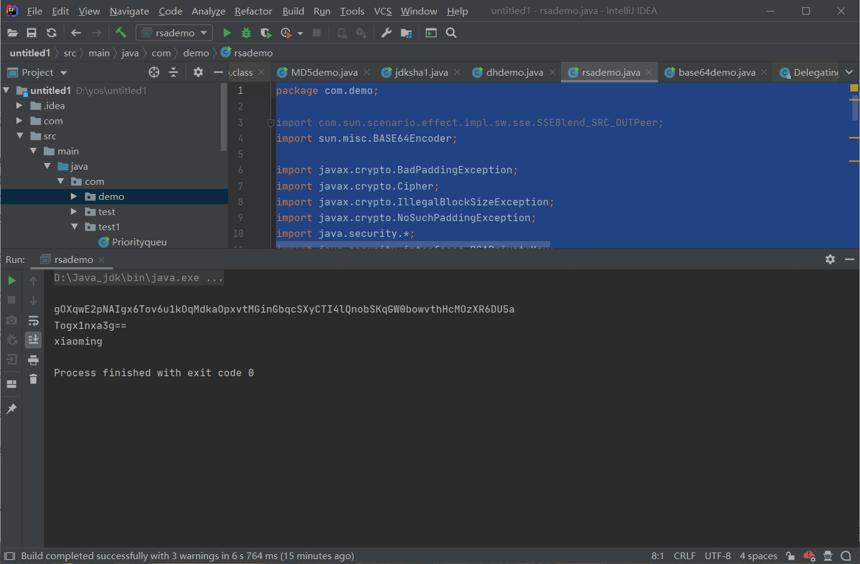Expand the demo package folder
Viewport: 860px width, 564px height.
tap(73, 196)
